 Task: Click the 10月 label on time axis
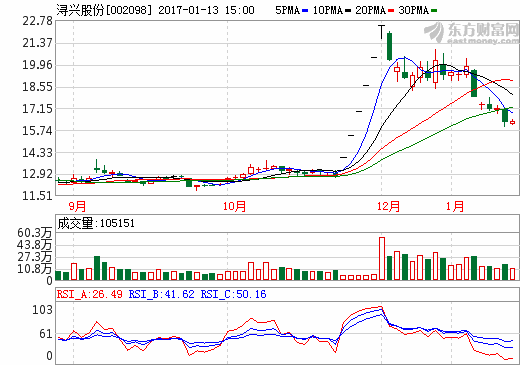click(x=234, y=206)
